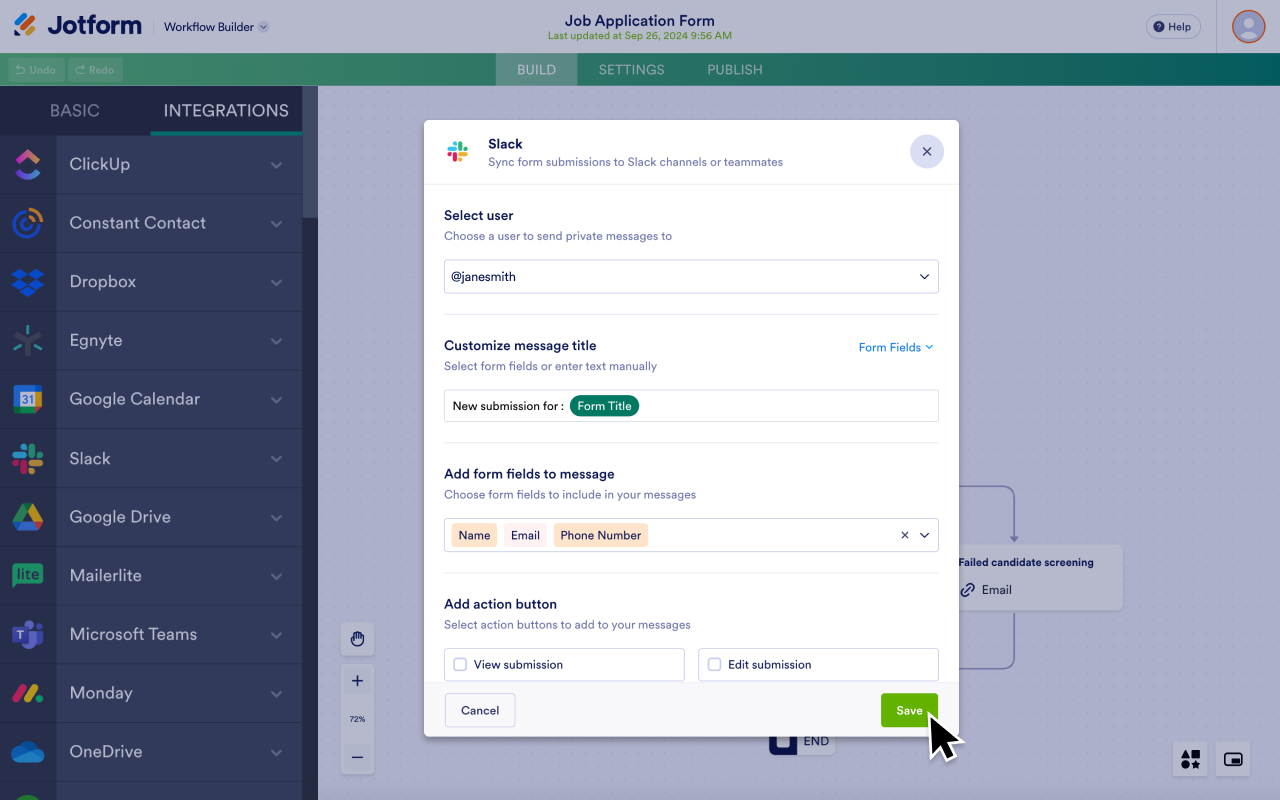Click the Slack logo in dialog header
Viewport: 1280px width, 800px height.
pyautogui.click(x=457, y=152)
